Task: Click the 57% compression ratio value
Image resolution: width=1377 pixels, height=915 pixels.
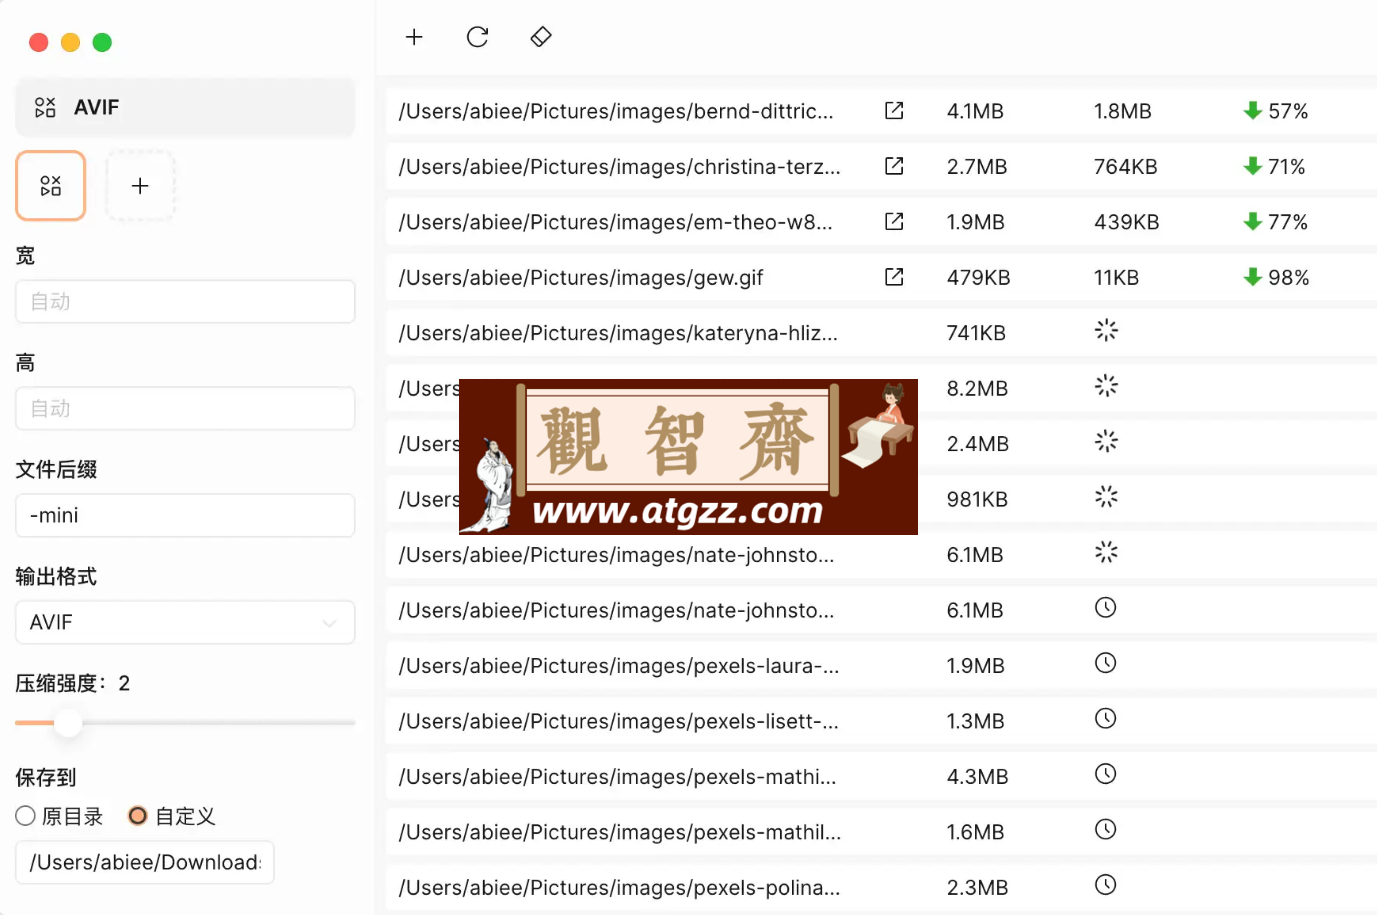Action: (1288, 111)
